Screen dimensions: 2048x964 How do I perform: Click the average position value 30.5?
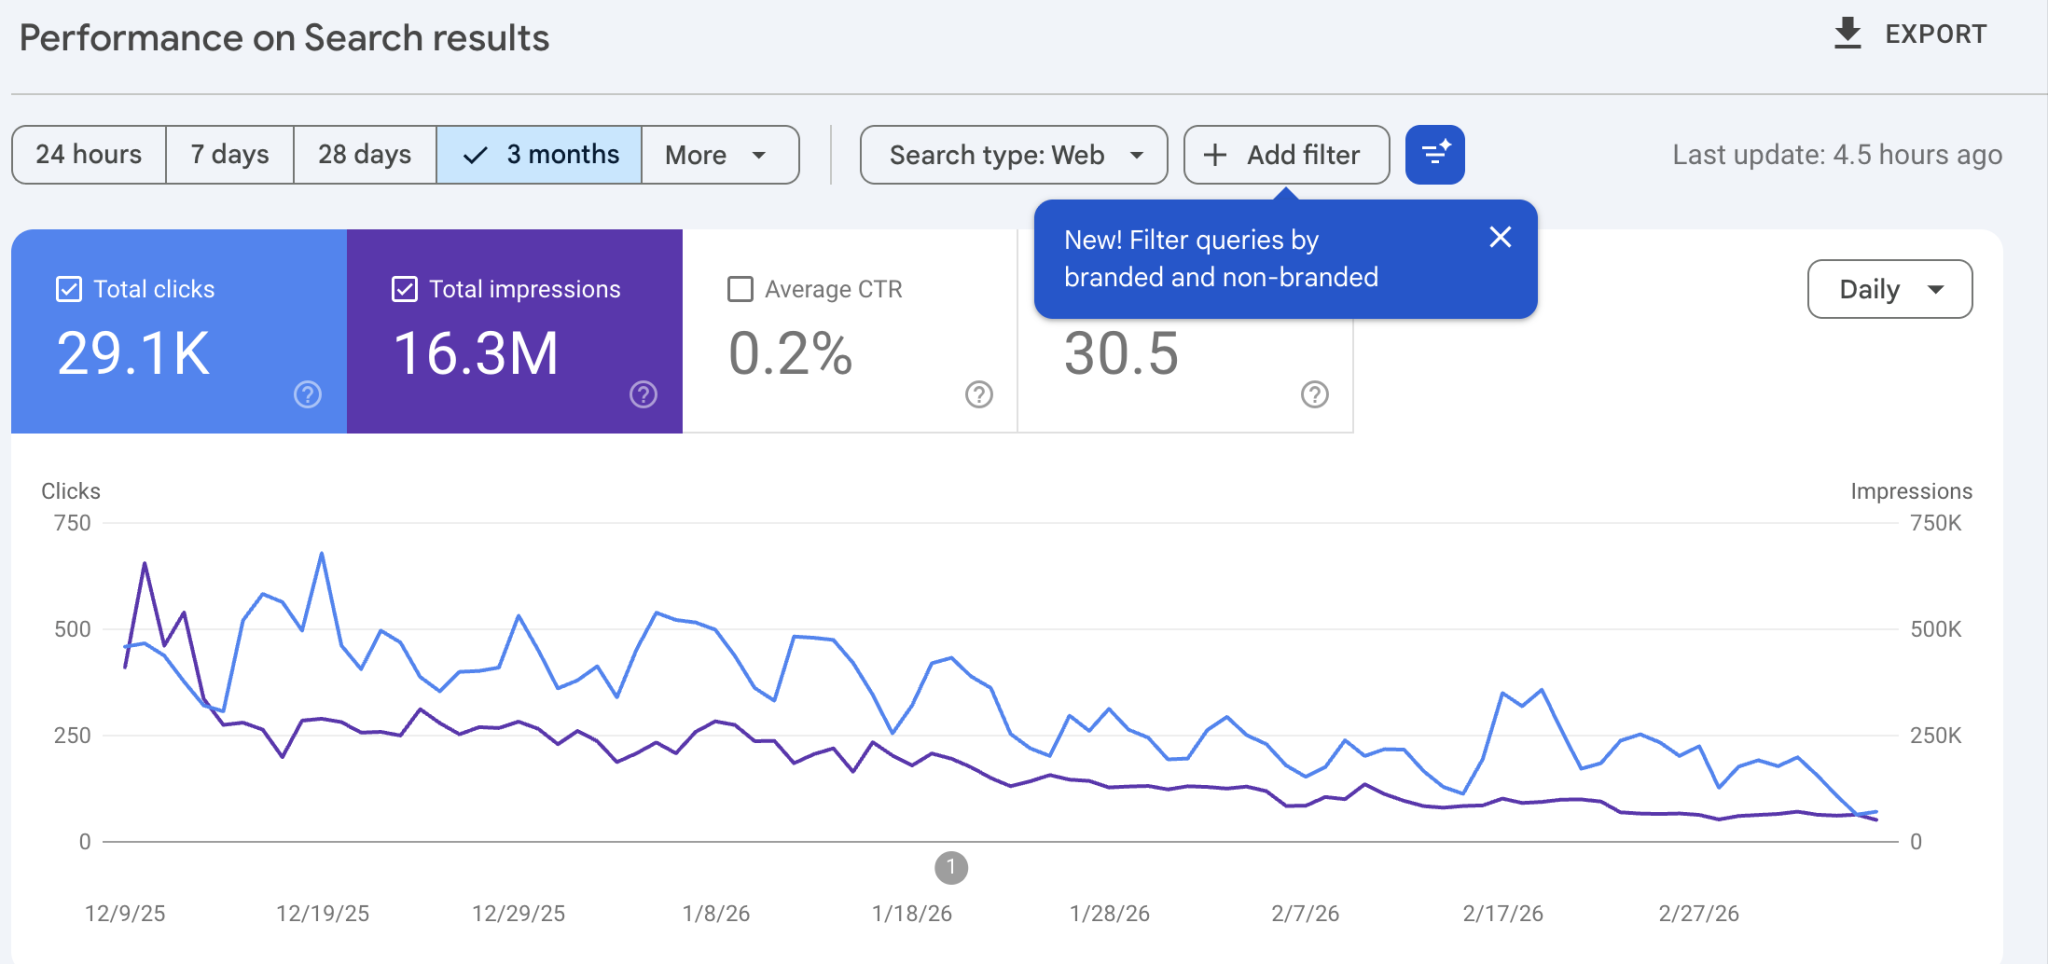pos(1121,354)
